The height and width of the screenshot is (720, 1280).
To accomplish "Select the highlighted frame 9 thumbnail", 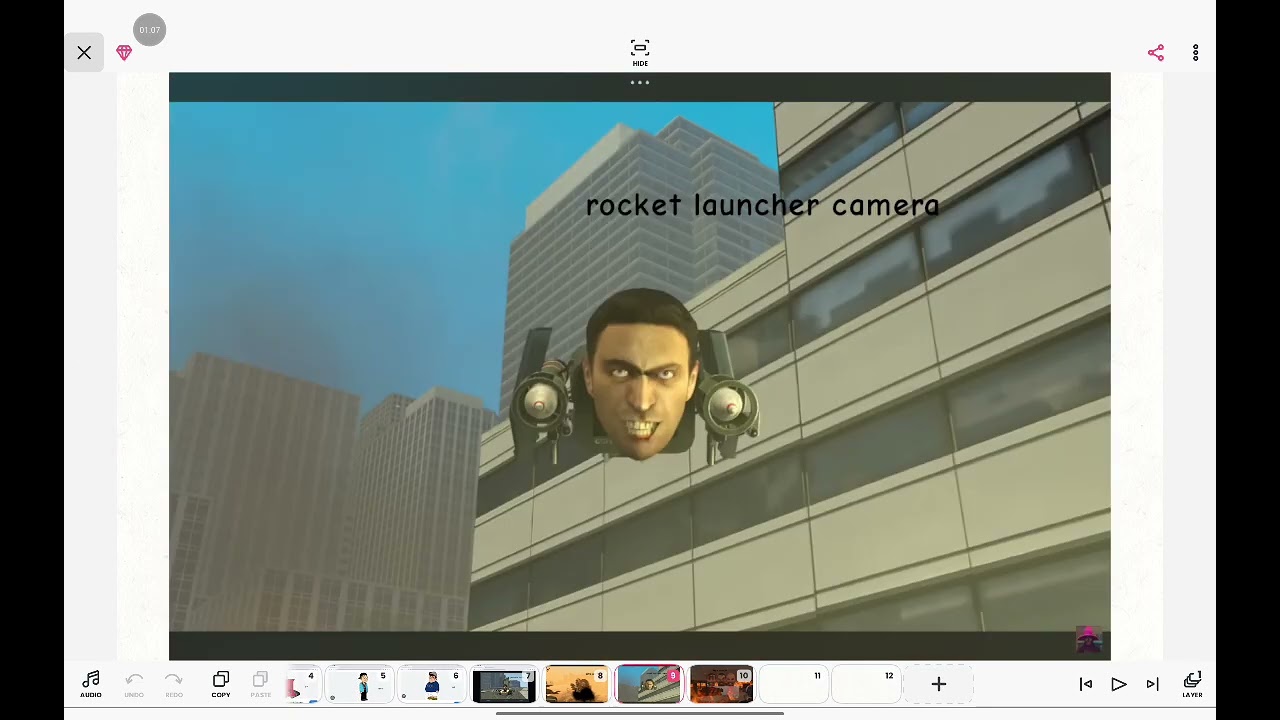I will (649, 685).
